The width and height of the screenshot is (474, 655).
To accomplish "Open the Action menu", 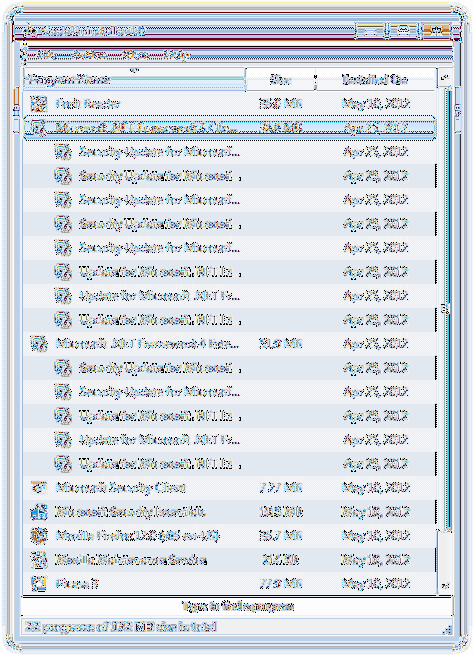I will tap(88, 54).
